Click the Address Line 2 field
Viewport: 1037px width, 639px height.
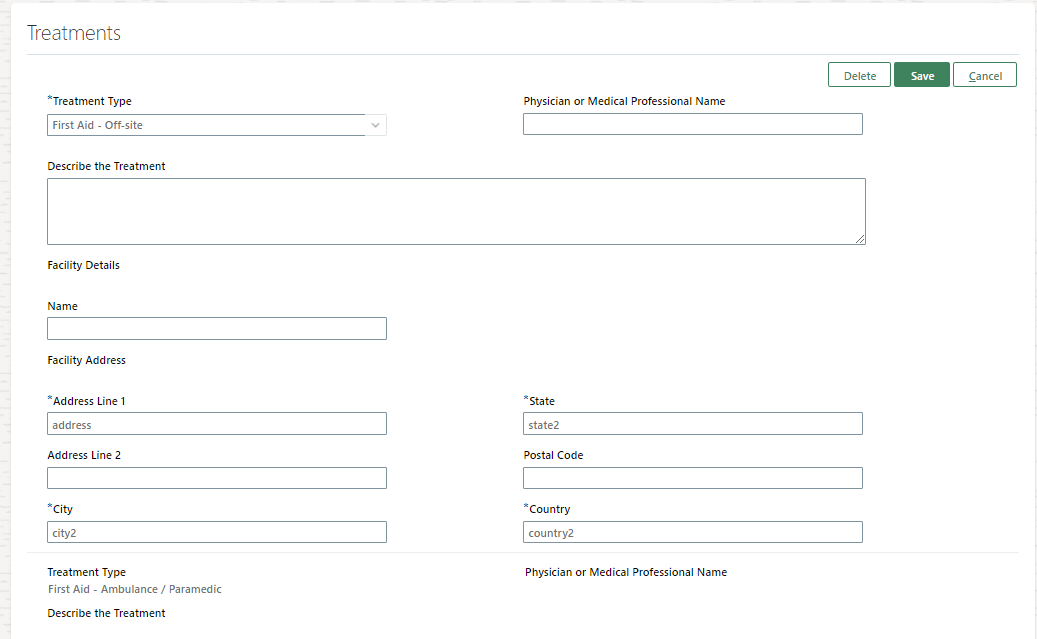pos(217,478)
